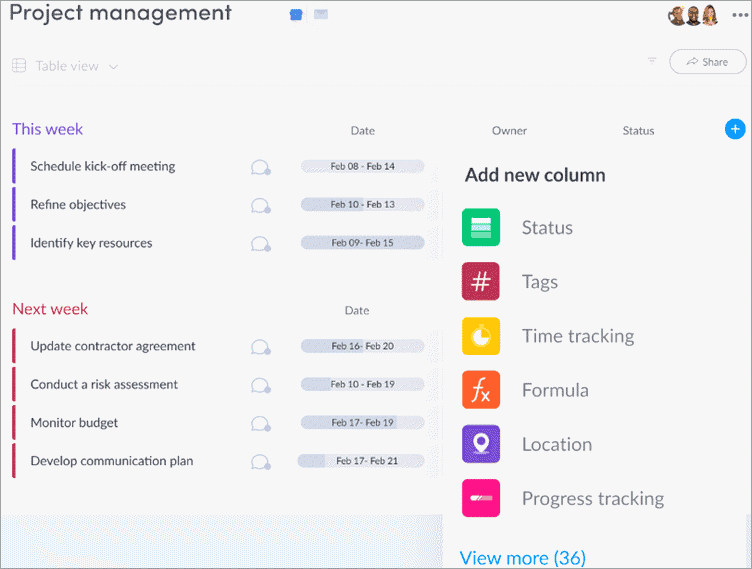
Task: Click the Owner column header
Action: click(x=509, y=130)
